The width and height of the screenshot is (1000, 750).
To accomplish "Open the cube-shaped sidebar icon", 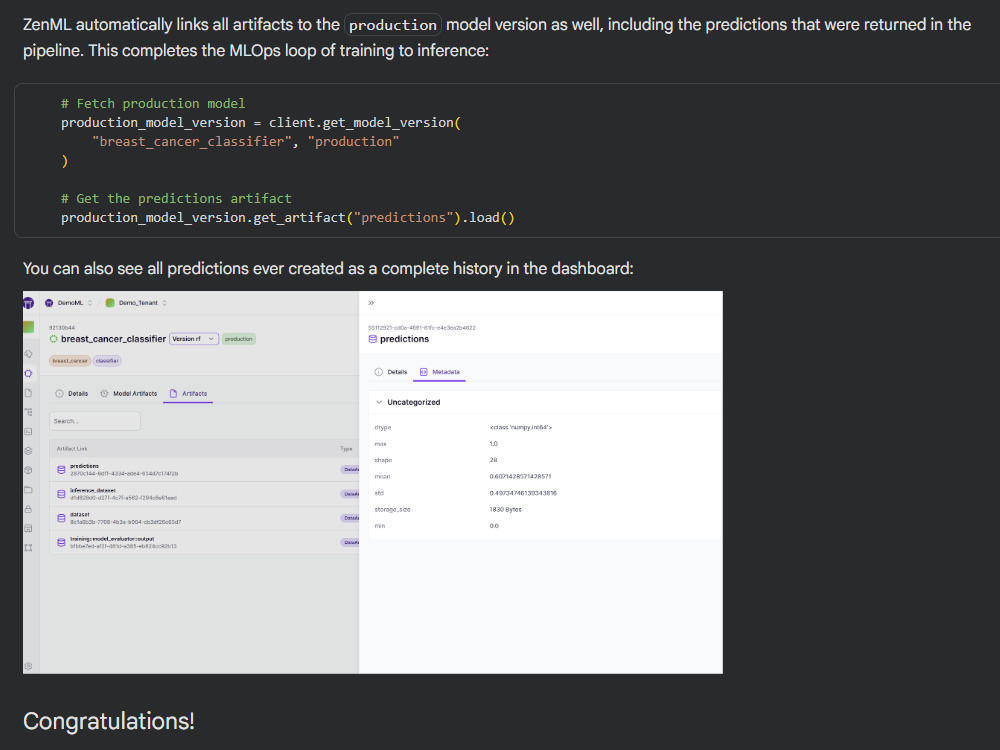I will pos(28,470).
